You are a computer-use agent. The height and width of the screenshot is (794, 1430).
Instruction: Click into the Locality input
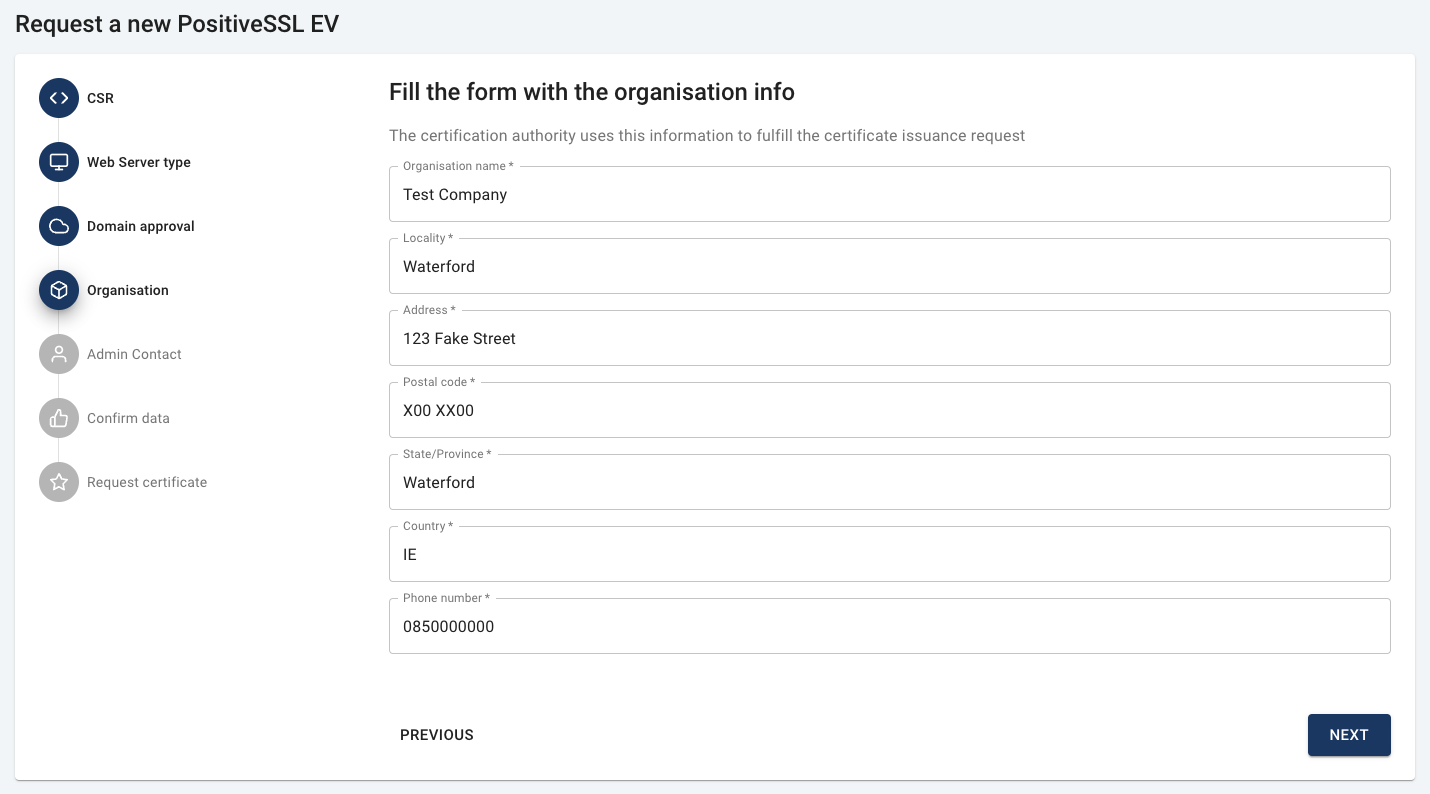click(889, 267)
